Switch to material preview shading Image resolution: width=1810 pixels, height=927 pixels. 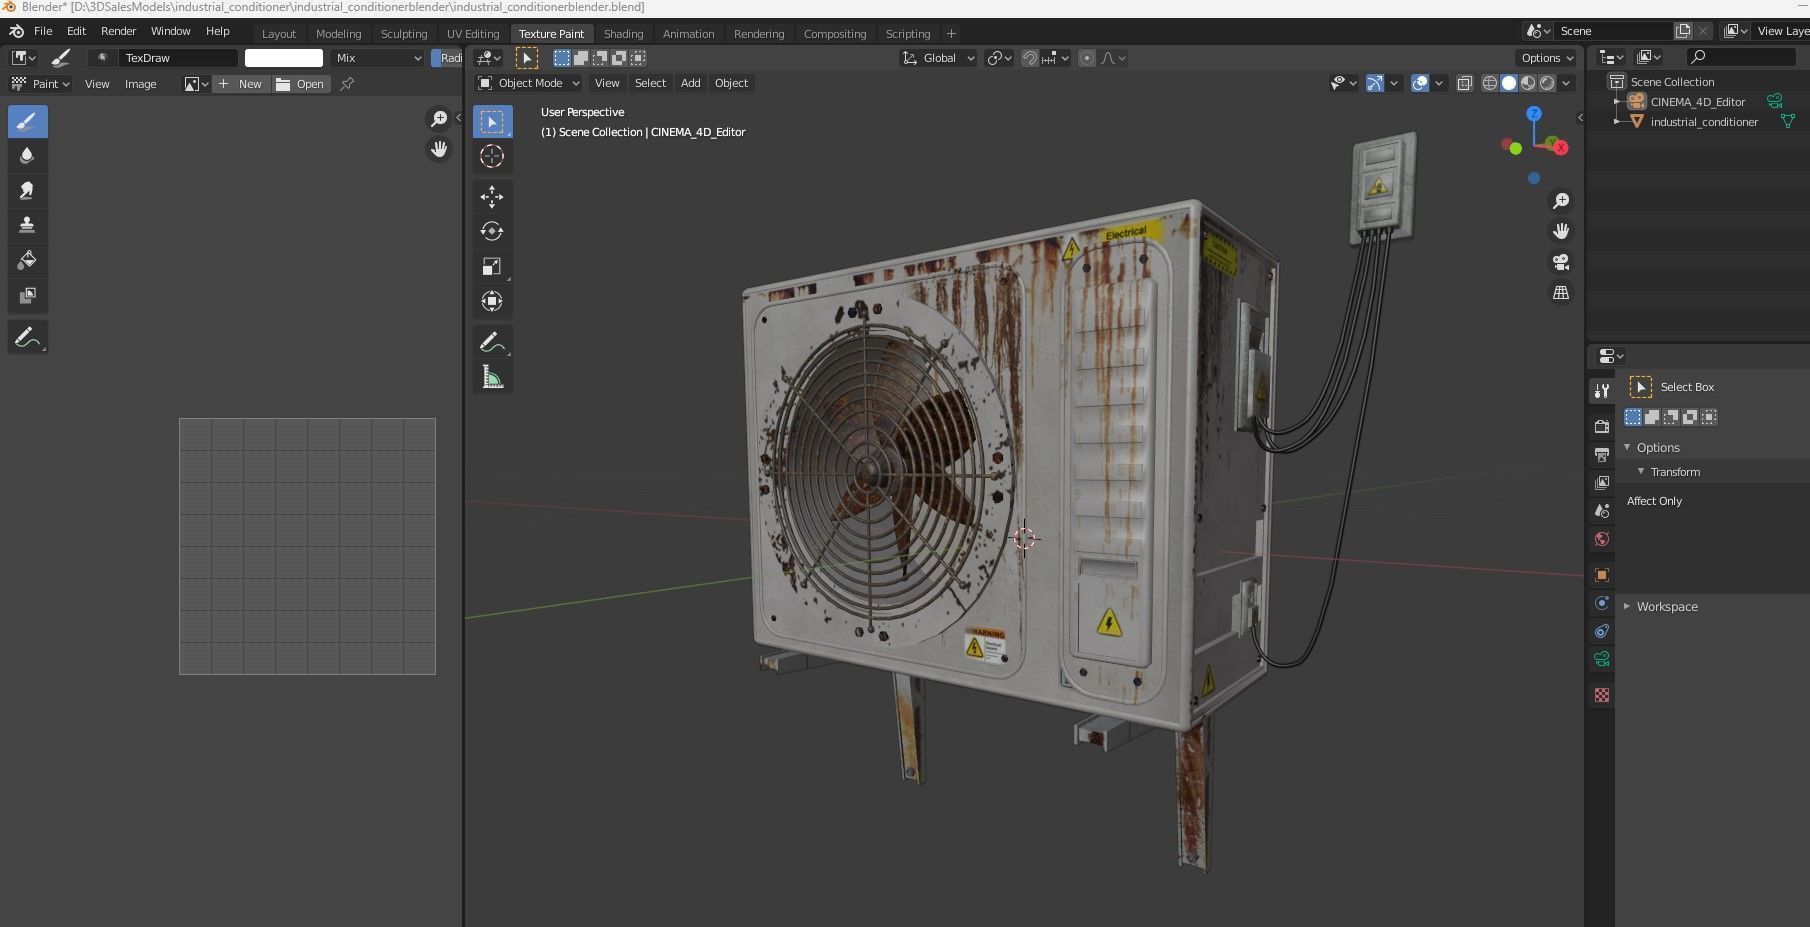1528,83
